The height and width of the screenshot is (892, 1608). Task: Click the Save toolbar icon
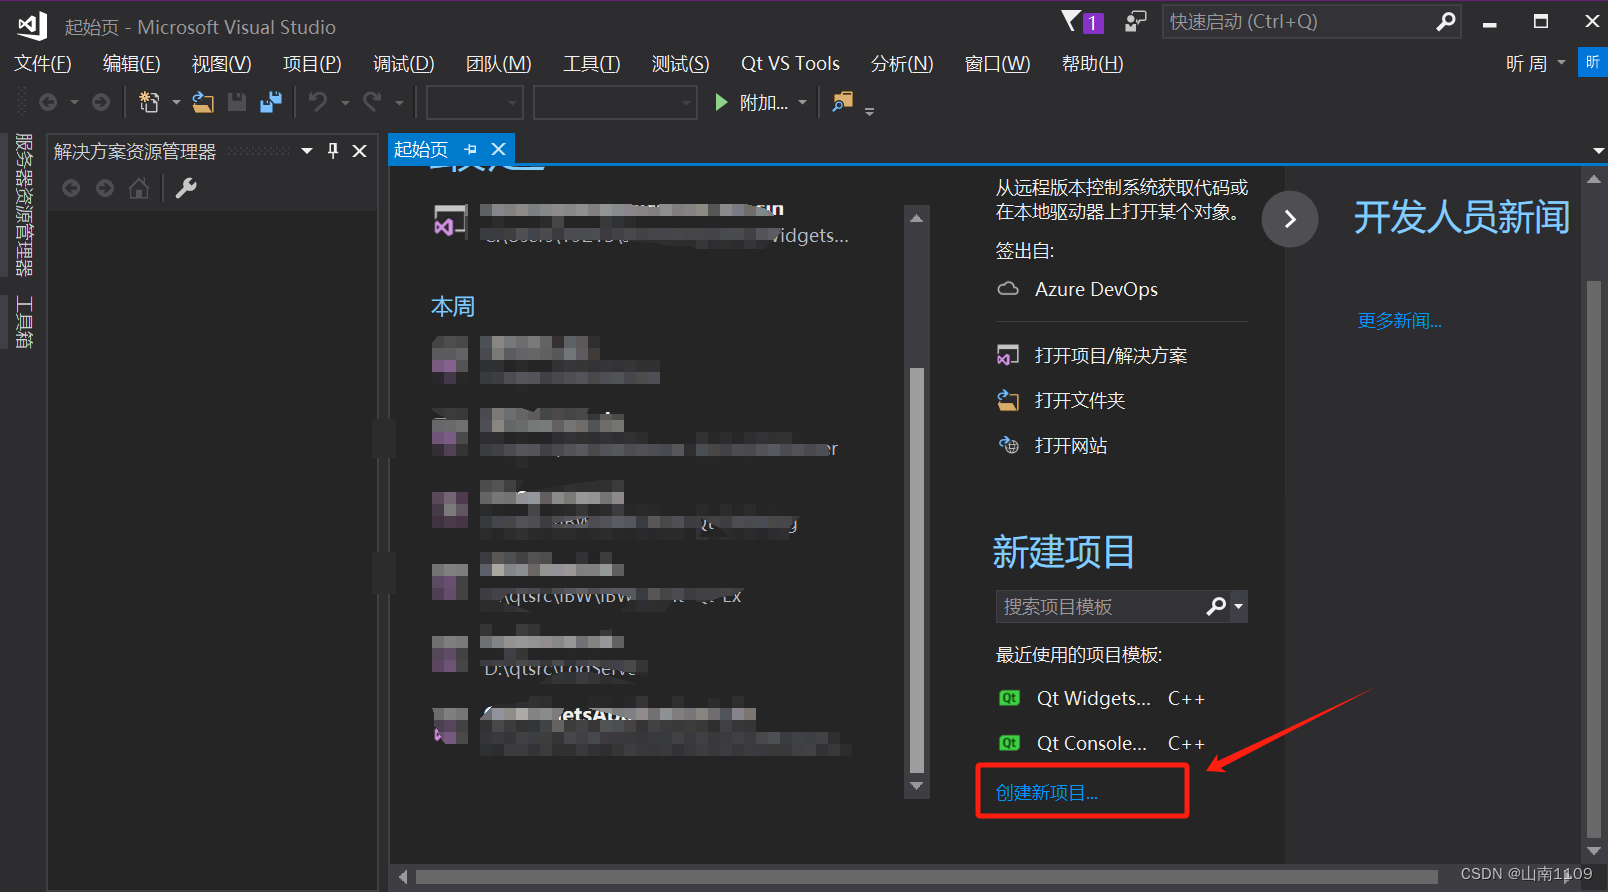(x=237, y=102)
